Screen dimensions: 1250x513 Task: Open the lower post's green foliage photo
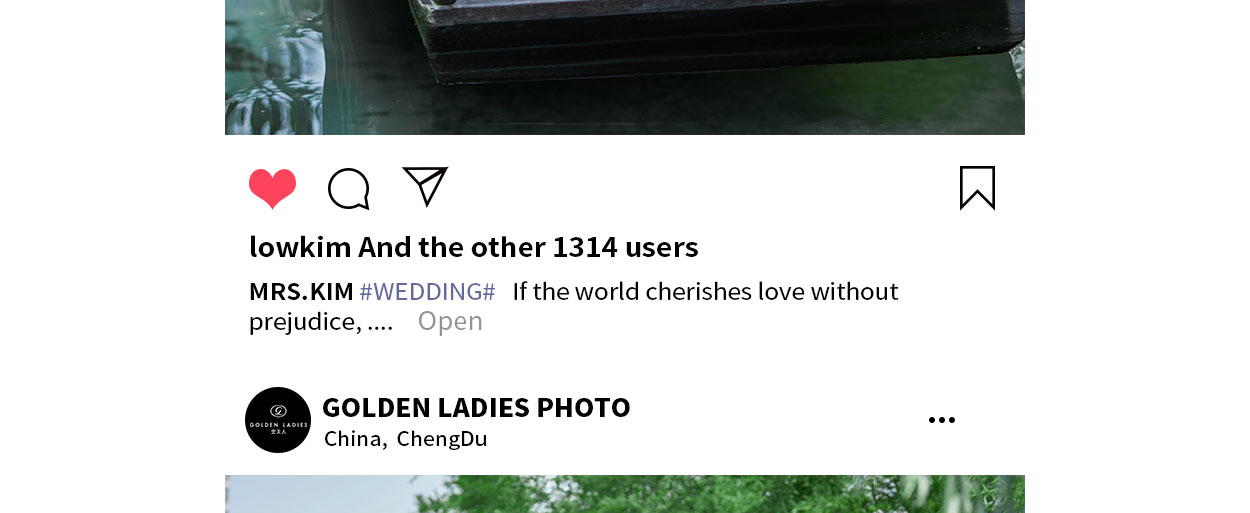pos(625,494)
